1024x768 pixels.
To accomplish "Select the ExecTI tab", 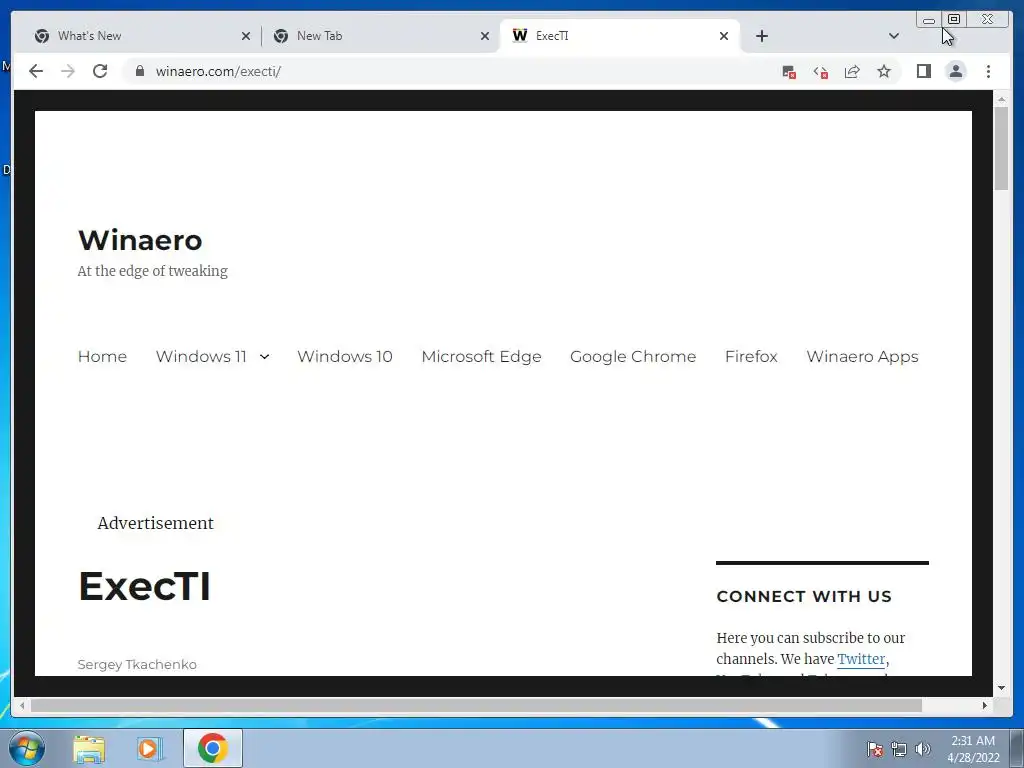I will point(620,36).
